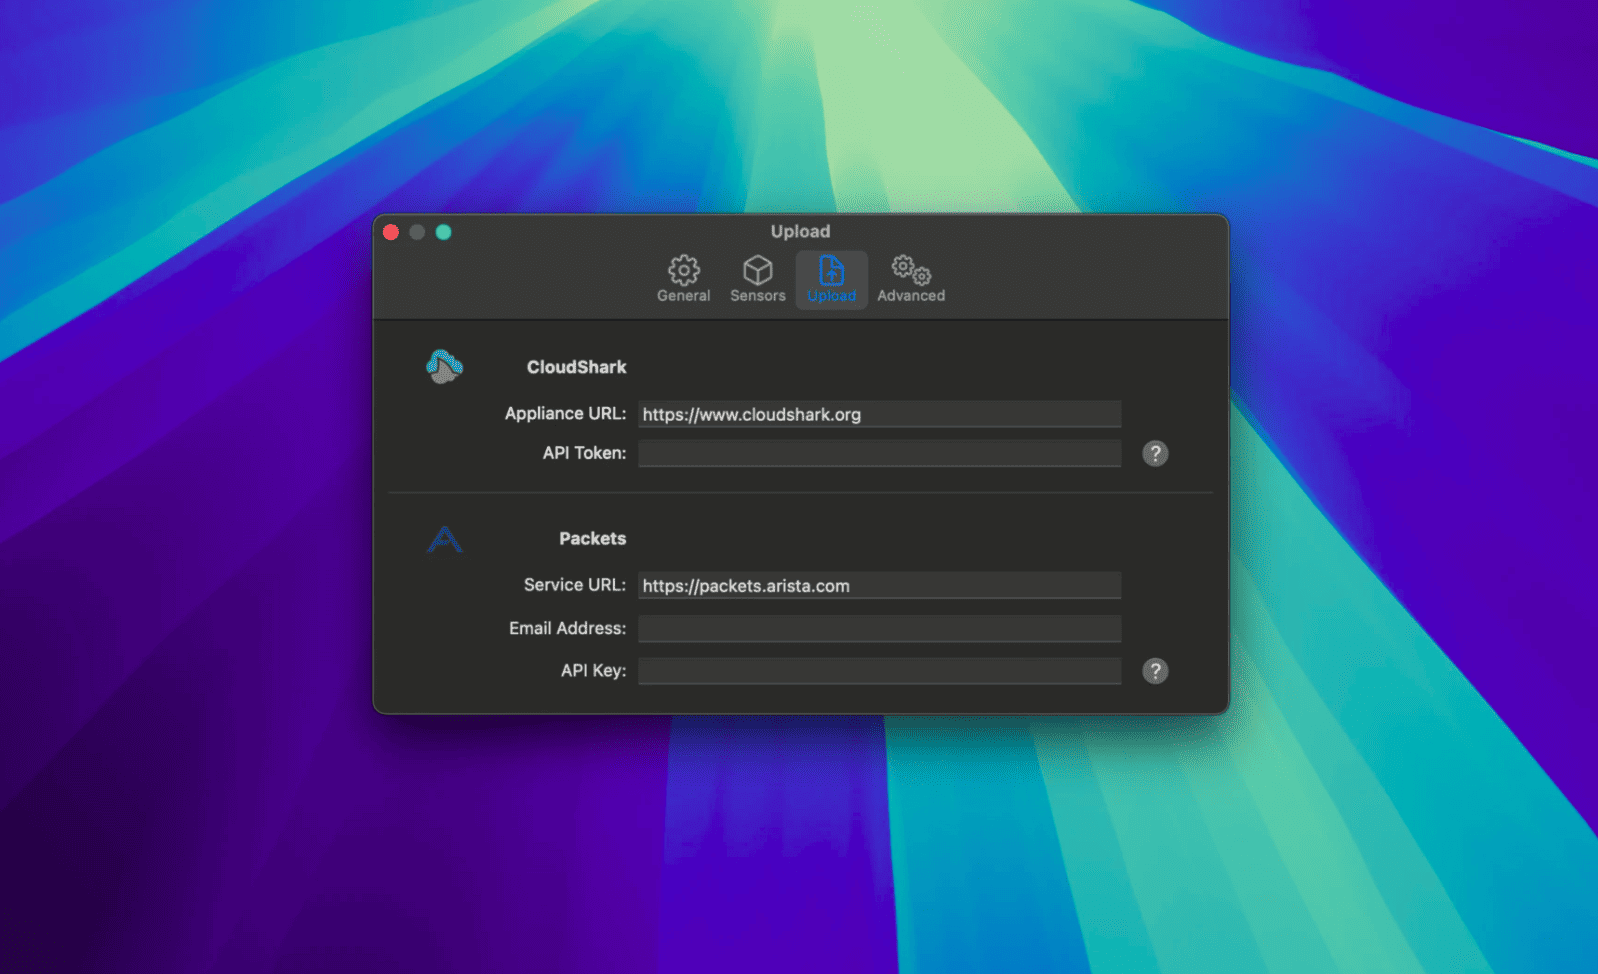Click the Upload window title

(800, 231)
